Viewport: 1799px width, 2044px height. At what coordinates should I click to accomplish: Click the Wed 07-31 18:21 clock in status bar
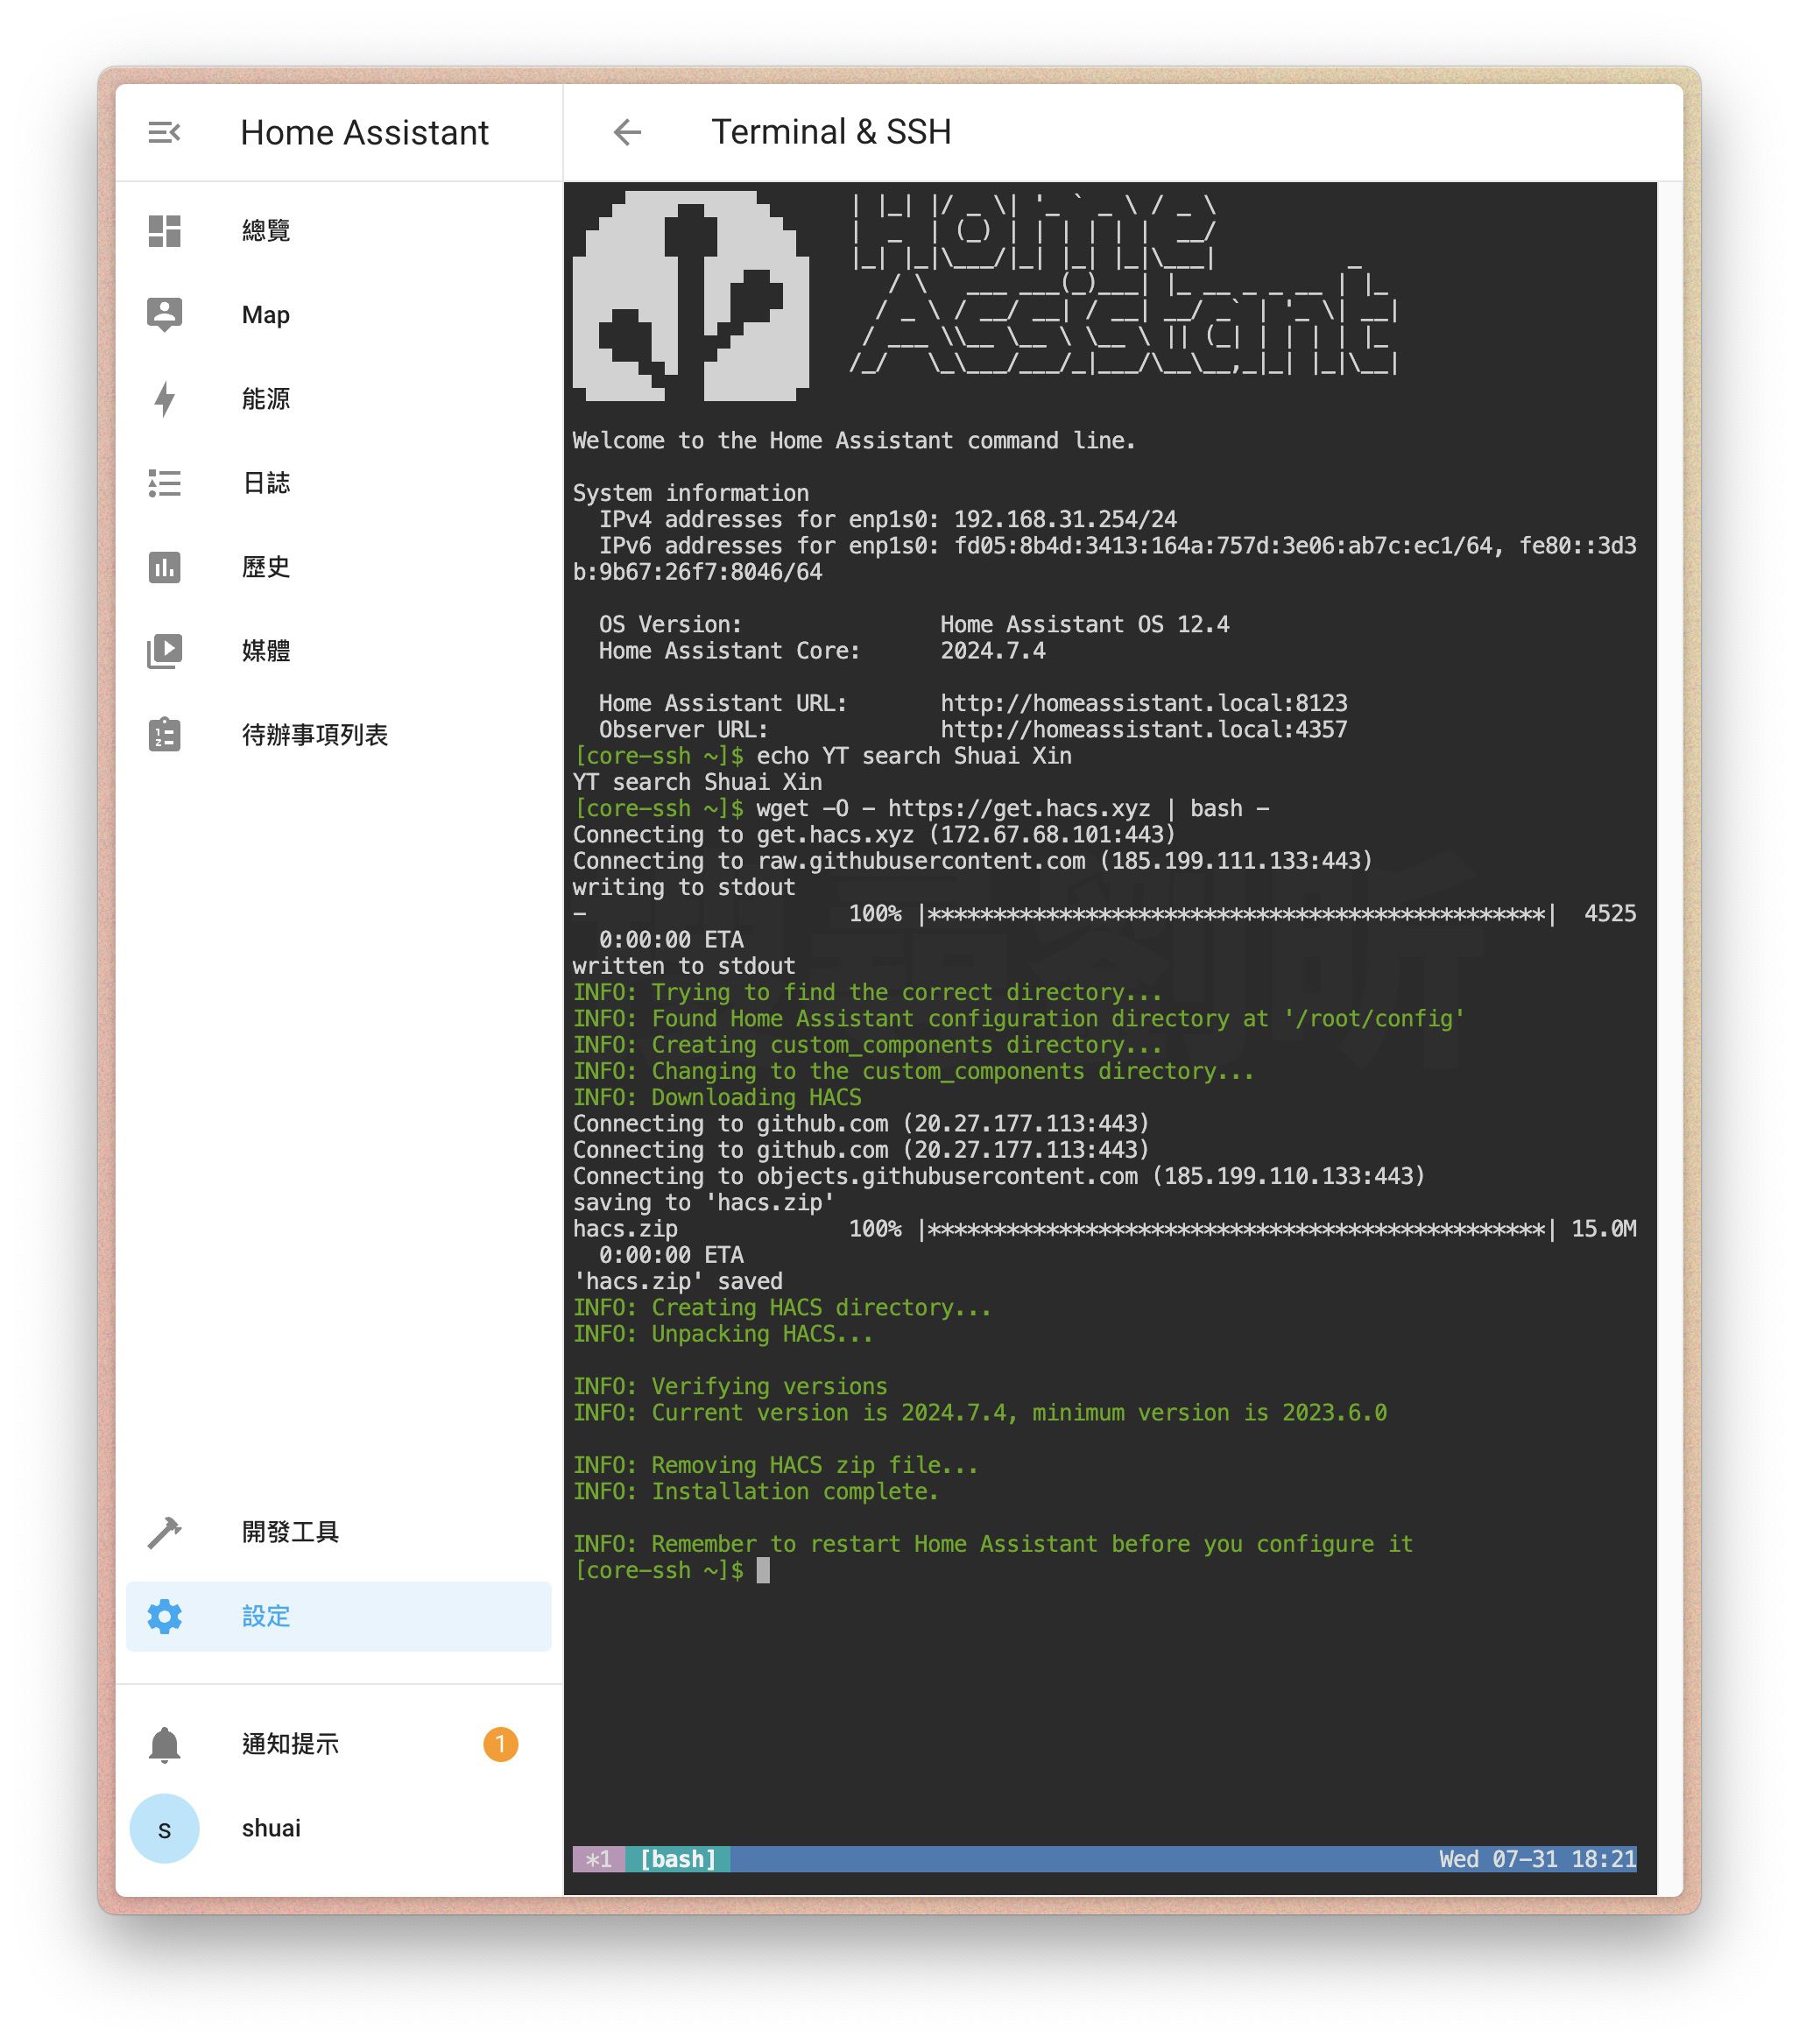[x=1537, y=1858]
